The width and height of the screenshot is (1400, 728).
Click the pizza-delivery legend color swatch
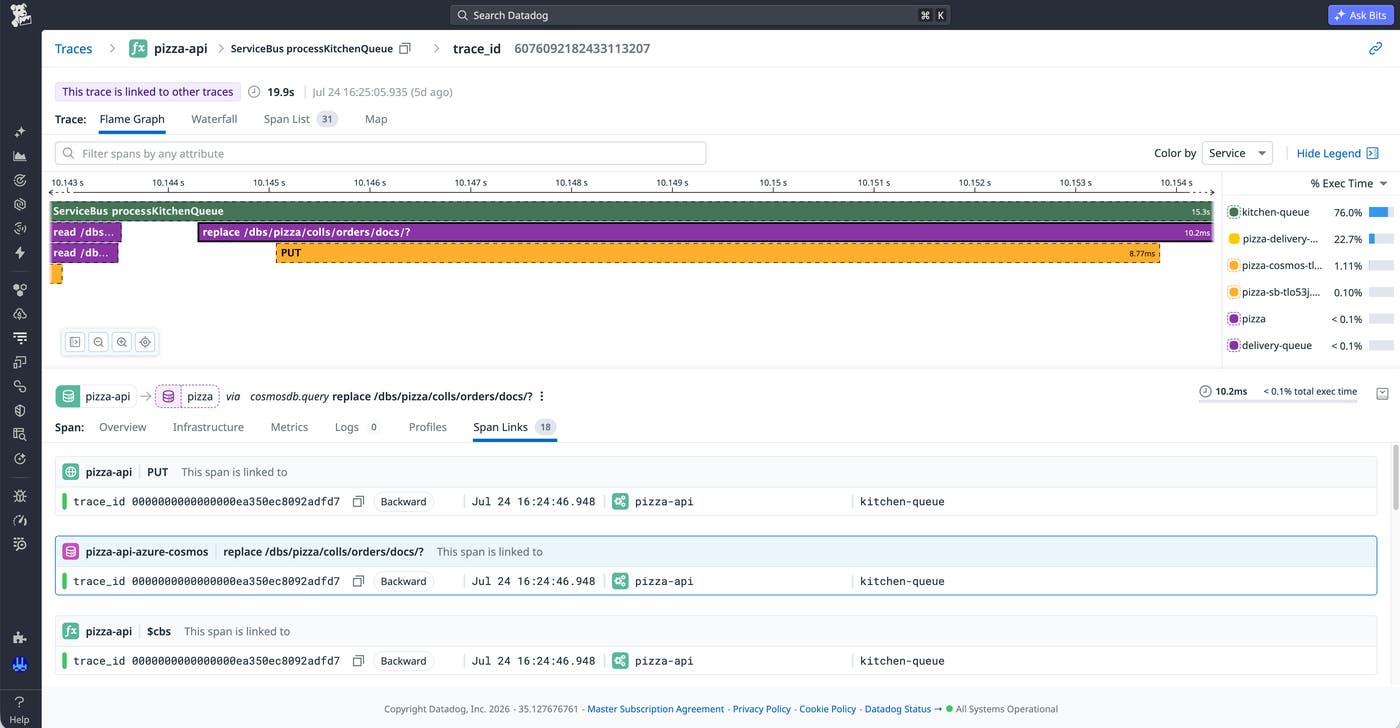click(1234, 239)
